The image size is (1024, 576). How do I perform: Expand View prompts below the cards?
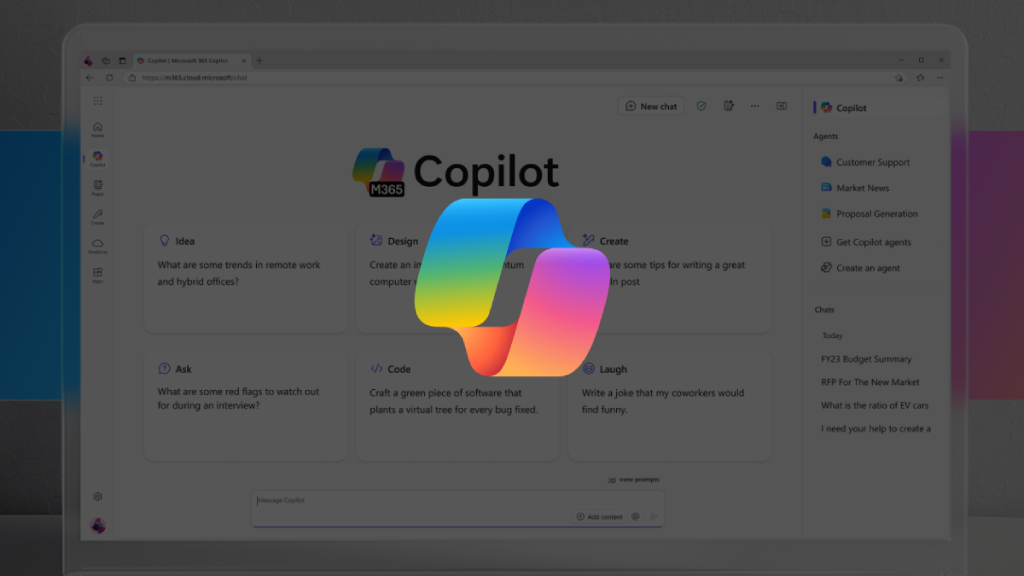(x=634, y=479)
